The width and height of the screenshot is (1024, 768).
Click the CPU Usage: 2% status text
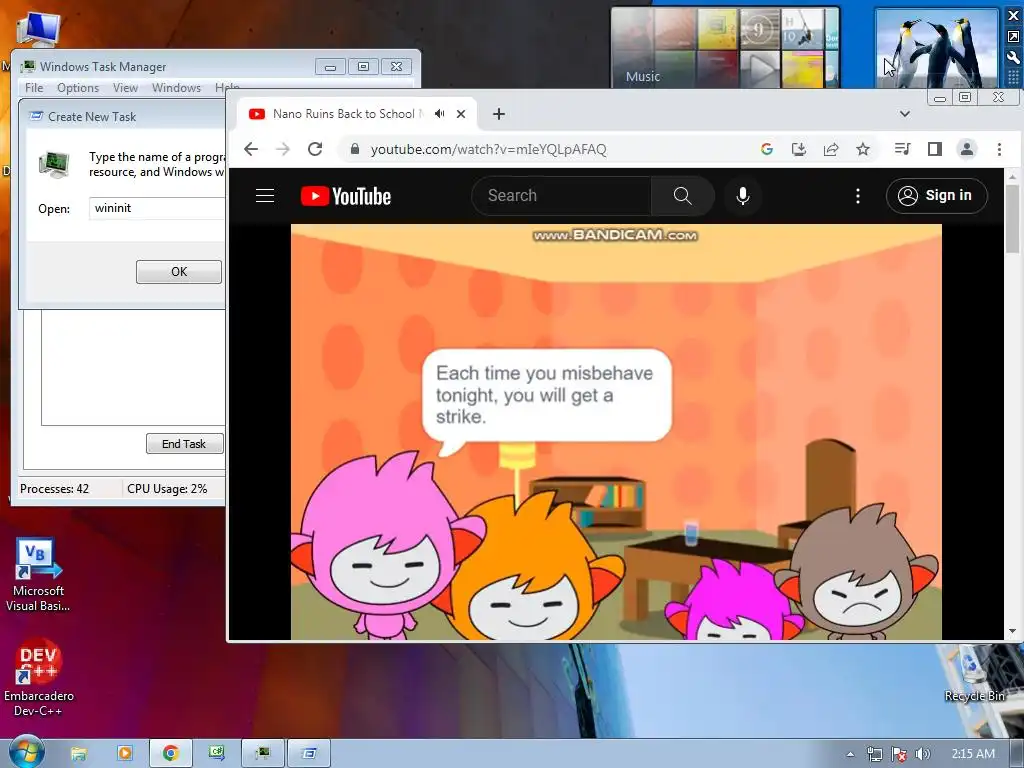coord(167,488)
